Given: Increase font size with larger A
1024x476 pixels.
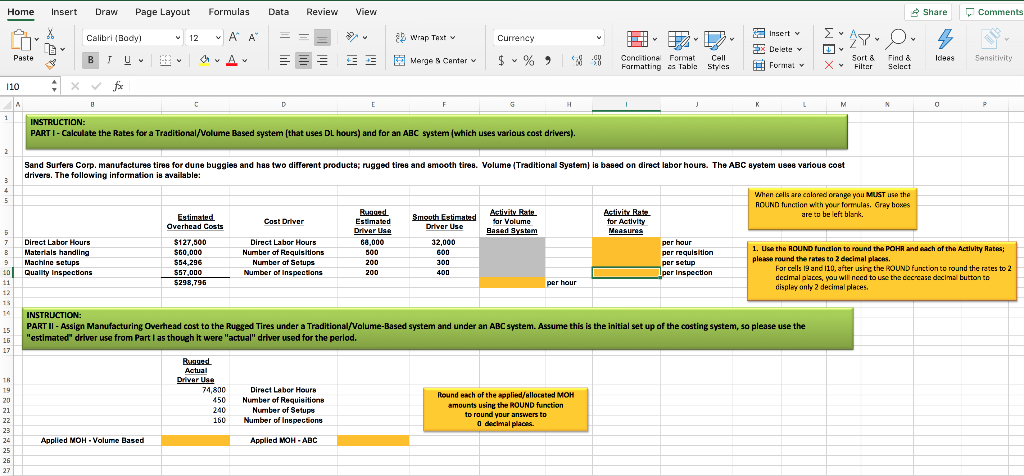Looking at the screenshot, I should 234,39.
